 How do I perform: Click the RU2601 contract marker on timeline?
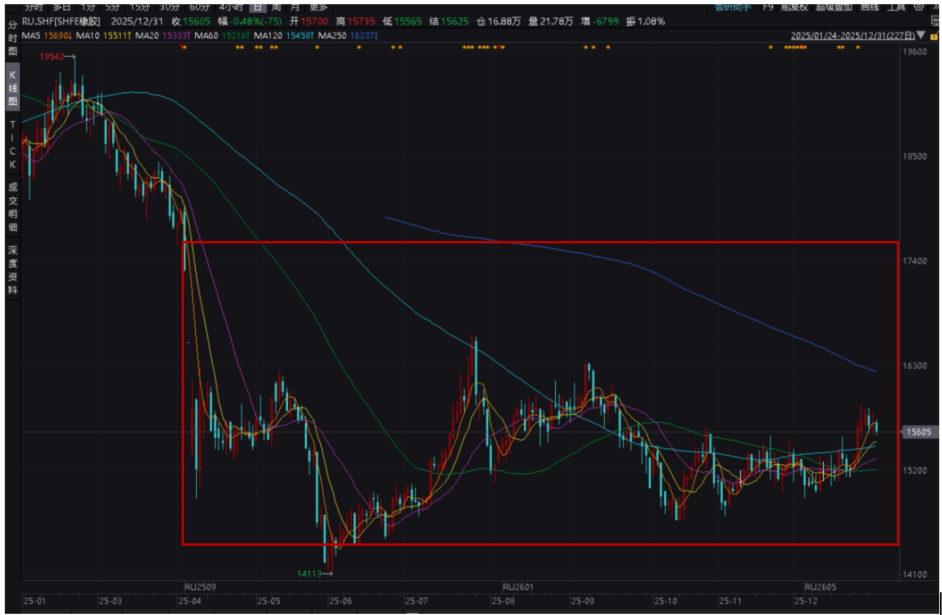[x=517, y=586]
